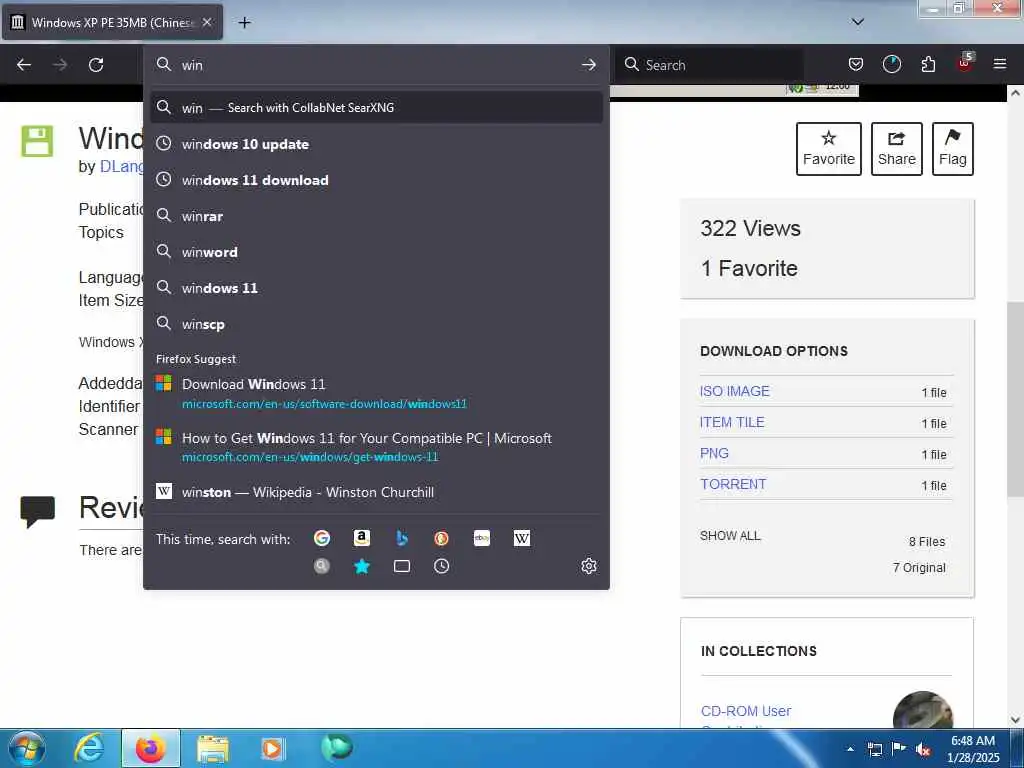The height and width of the screenshot is (768, 1024).
Task: Select the 'winrar' search suggestion
Action: [x=376, y=216]
